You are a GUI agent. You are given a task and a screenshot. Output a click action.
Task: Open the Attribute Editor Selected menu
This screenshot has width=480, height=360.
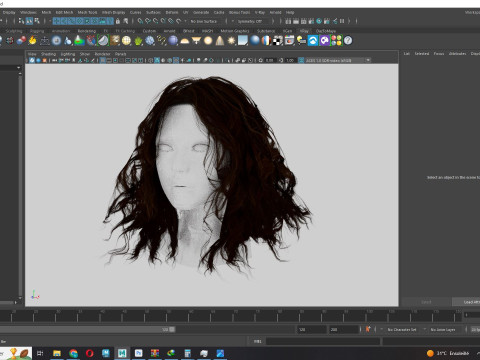[x=422, y=54]
